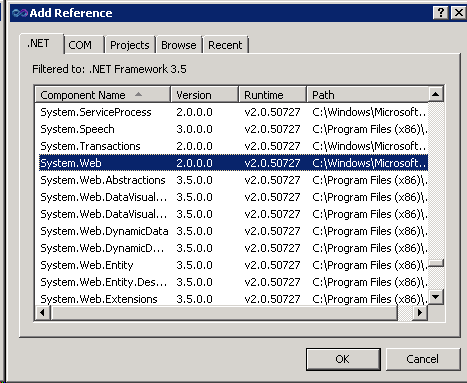Sort by Path column header
Screen dimensions: 467x383
coord(367,95)
